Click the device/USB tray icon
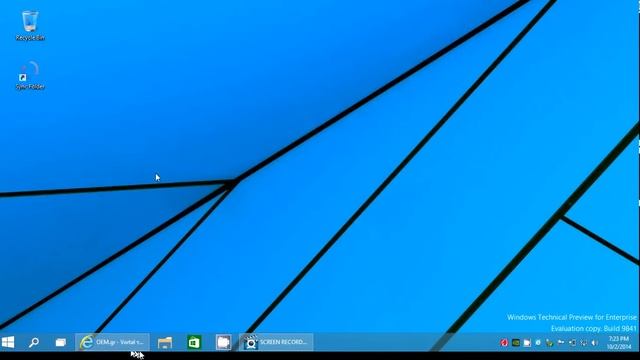The image size is (640, 360). tap(572, 343)
